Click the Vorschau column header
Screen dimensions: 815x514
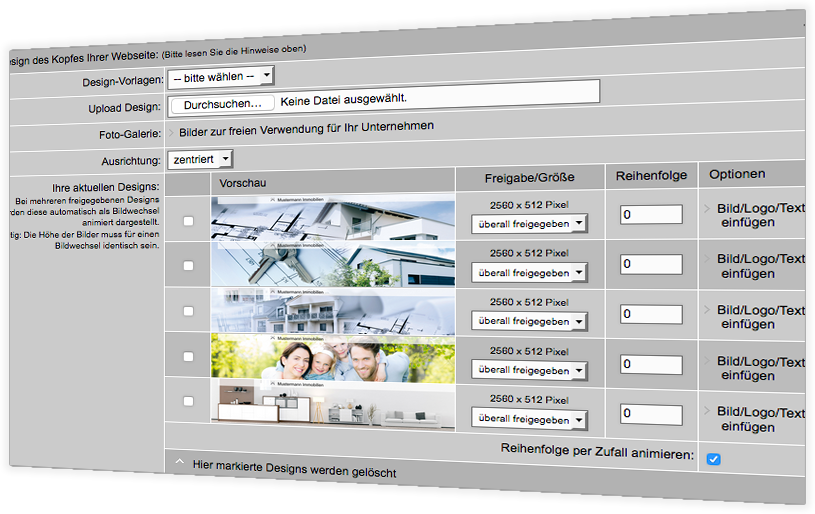click(x=243, y=183)
